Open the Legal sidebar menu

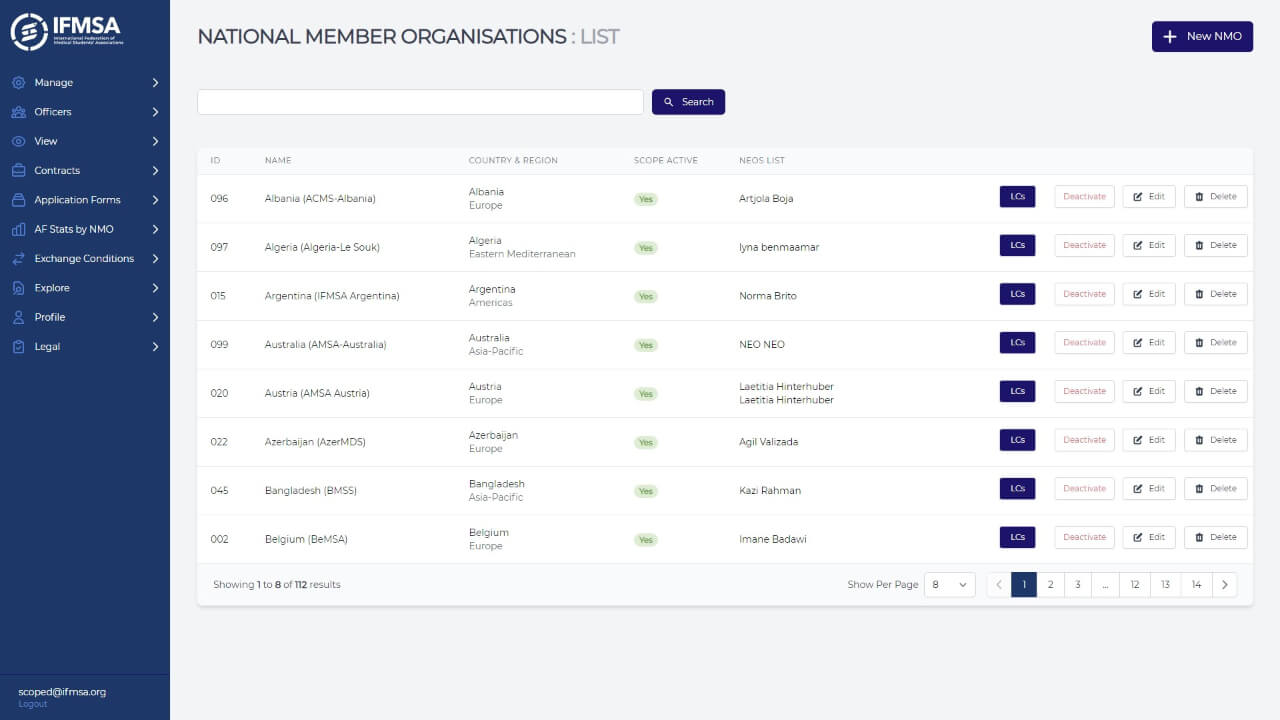[x=85, y=346]
